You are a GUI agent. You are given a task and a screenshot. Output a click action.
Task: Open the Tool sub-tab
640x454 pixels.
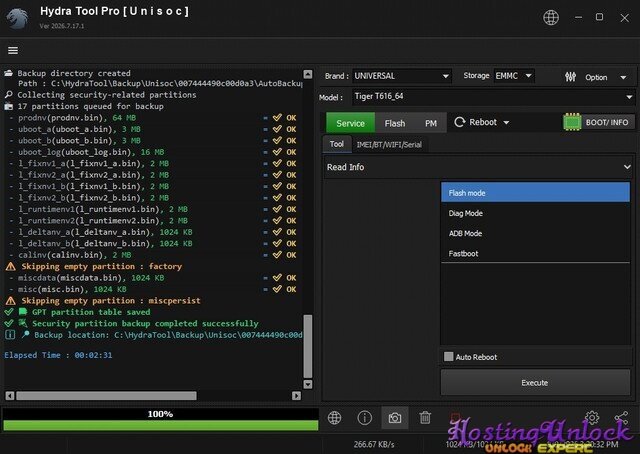[337, 144]
